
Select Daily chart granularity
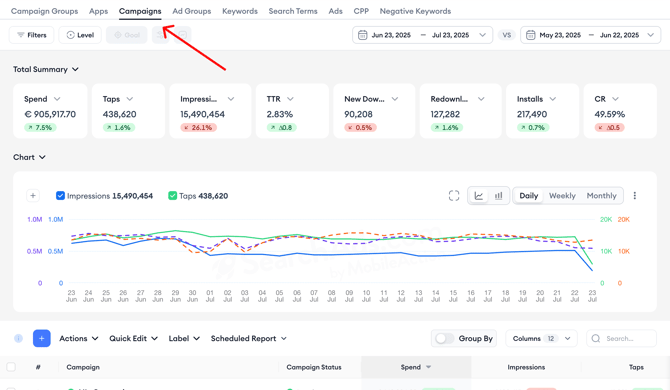(x=529, y=196)
